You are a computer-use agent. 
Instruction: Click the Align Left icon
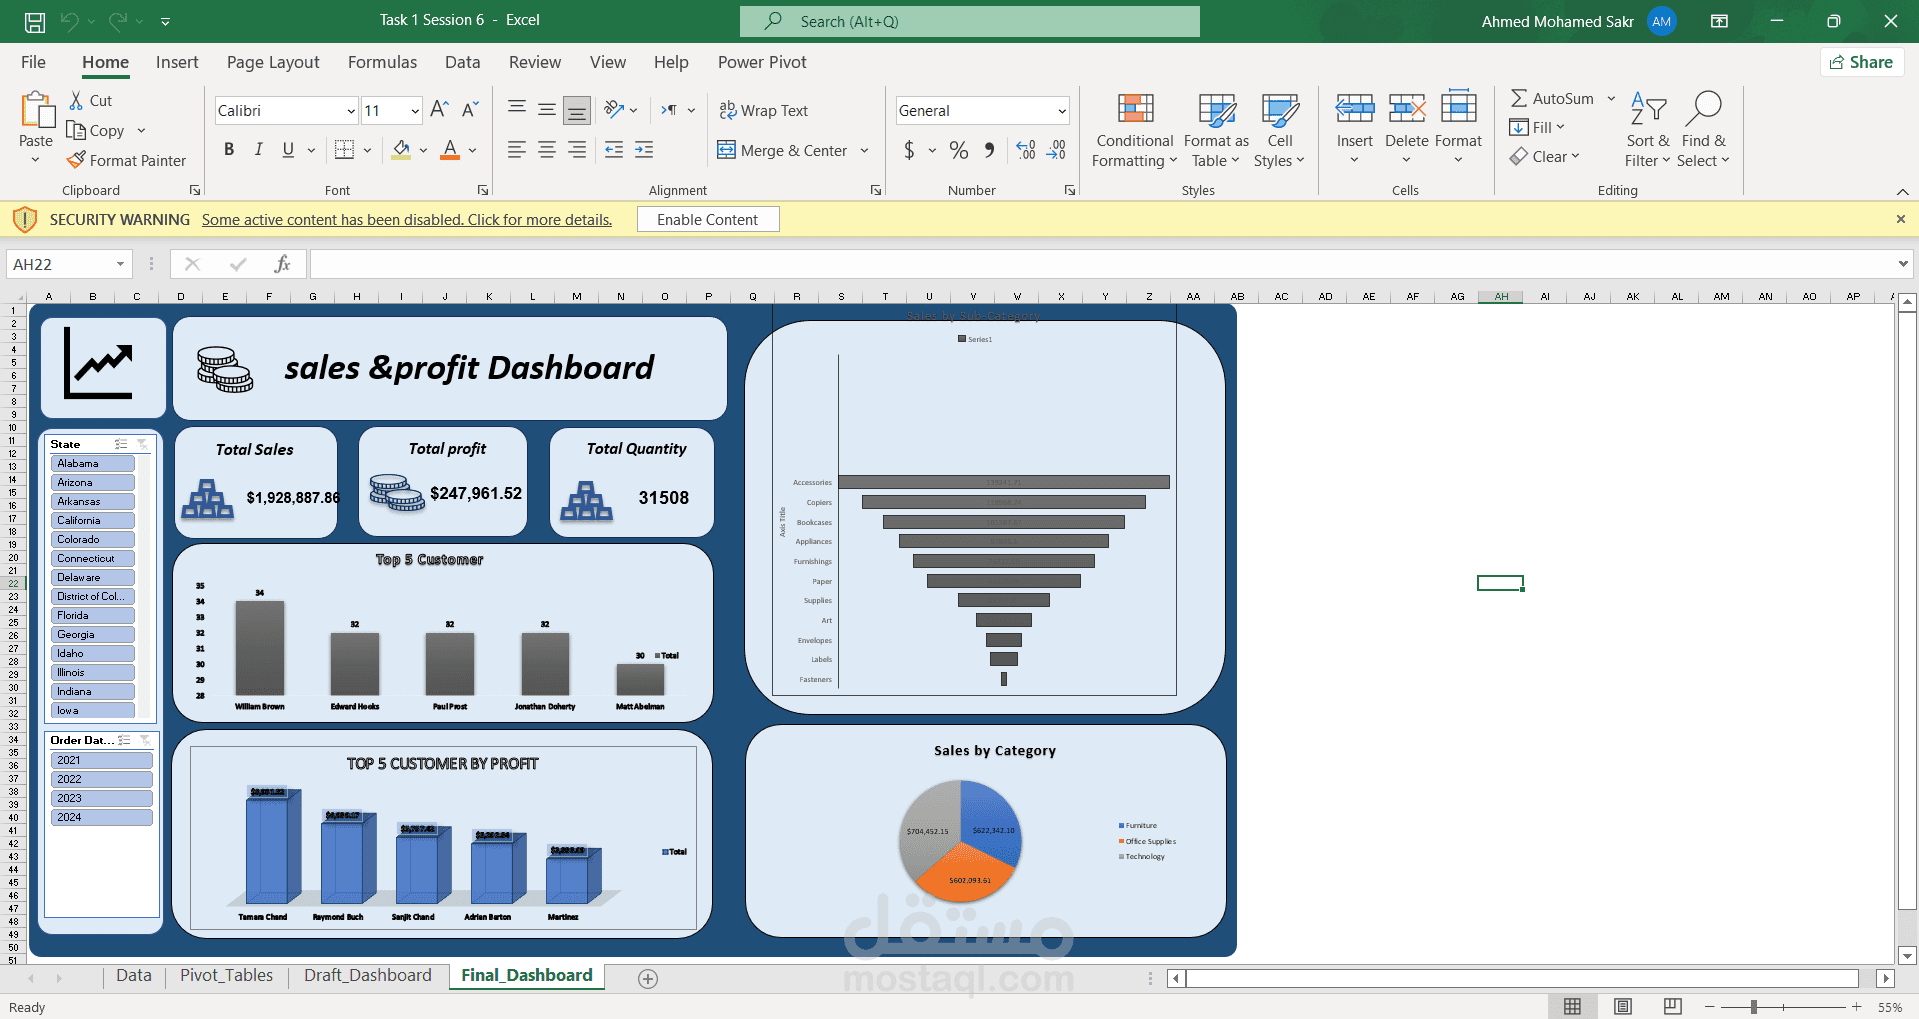516,150
